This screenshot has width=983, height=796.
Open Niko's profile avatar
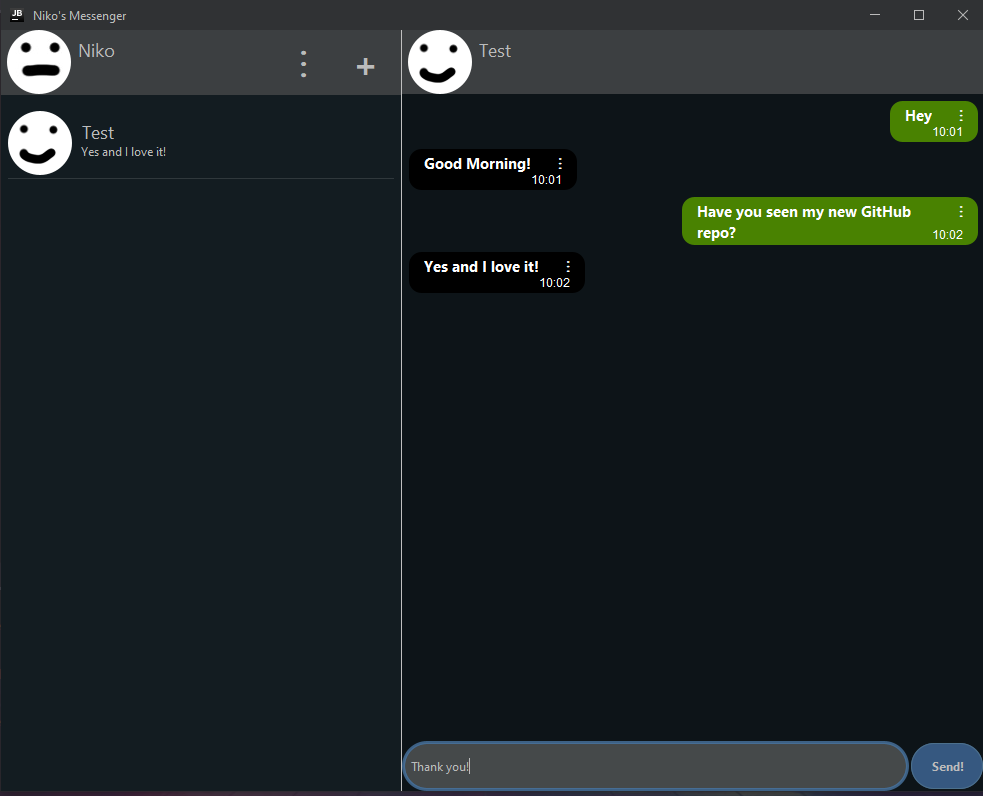[39, 62]
